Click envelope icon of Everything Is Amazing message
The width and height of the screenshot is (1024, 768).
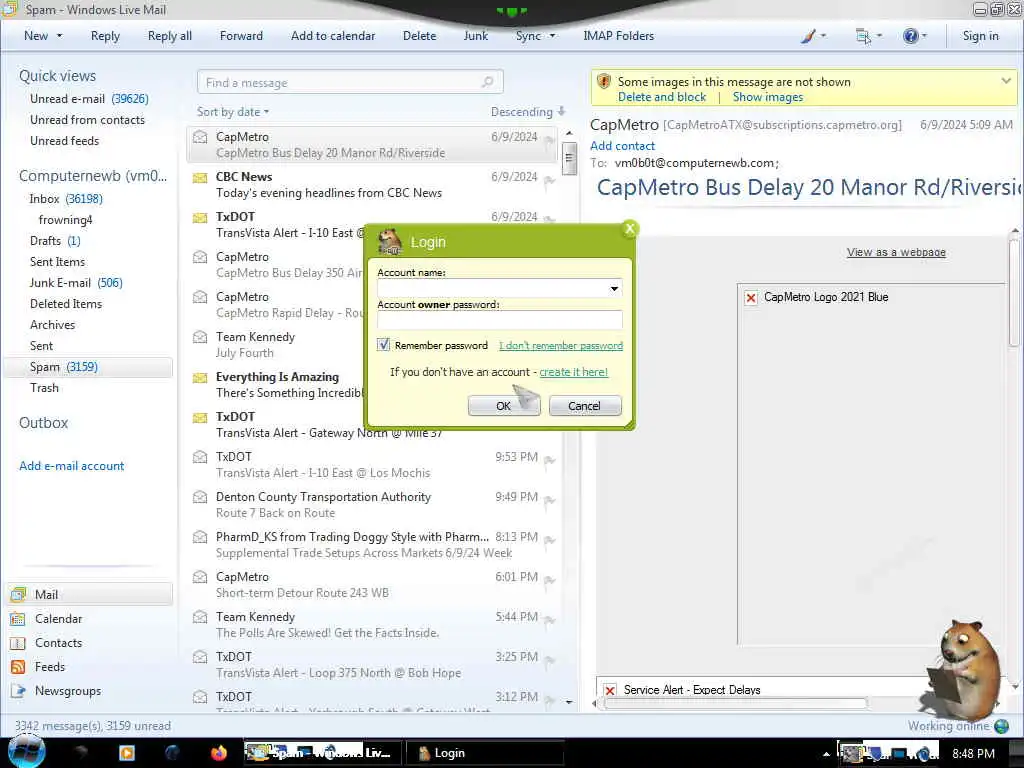tap(200, 377)
